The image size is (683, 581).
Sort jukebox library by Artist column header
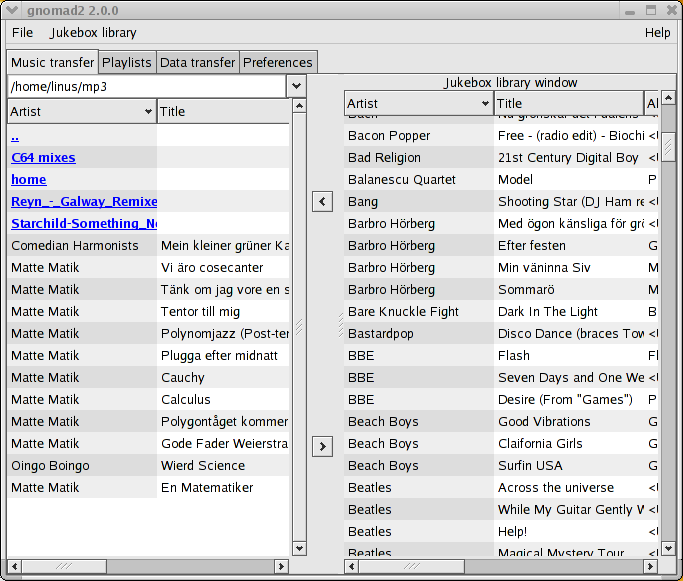[x=419, y=104]
